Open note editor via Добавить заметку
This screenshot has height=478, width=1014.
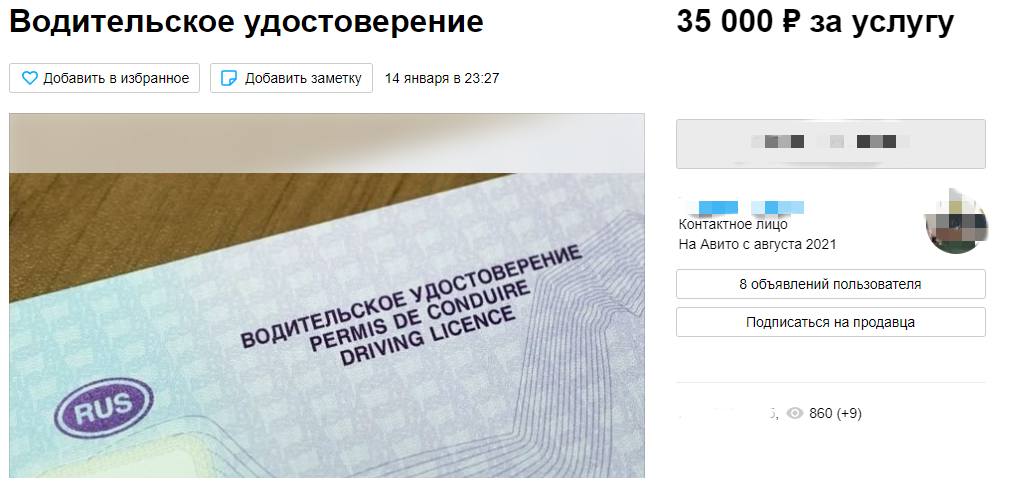click(x=291, y=78)
